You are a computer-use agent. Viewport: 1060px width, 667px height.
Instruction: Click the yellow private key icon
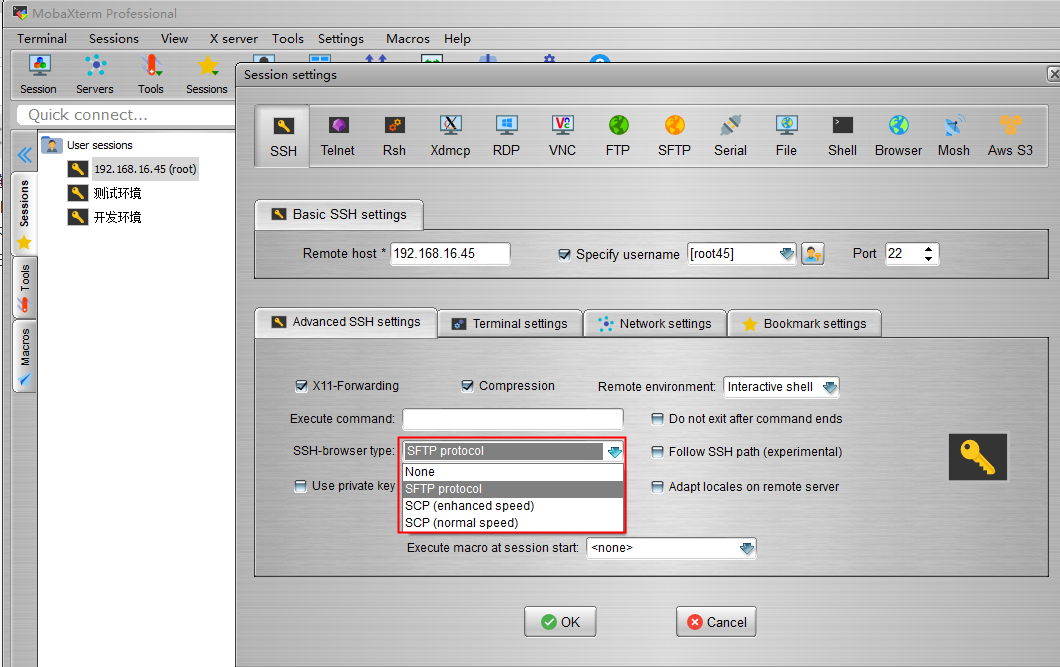[x=977, y=456]
